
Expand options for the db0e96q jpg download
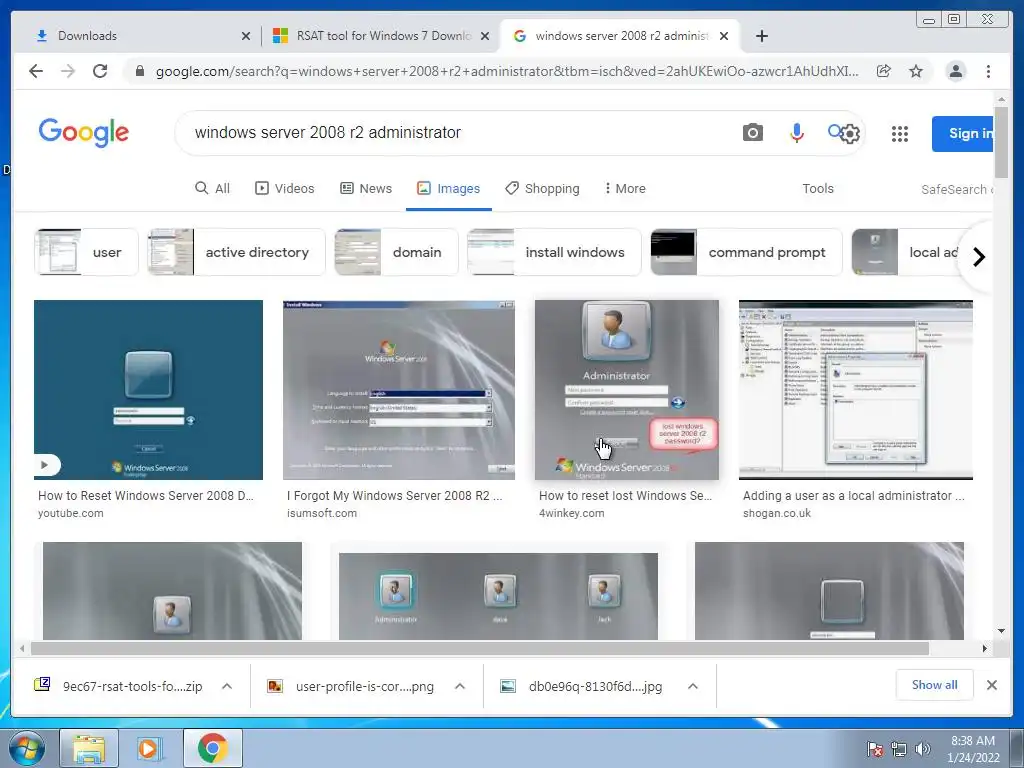(693, 686)
